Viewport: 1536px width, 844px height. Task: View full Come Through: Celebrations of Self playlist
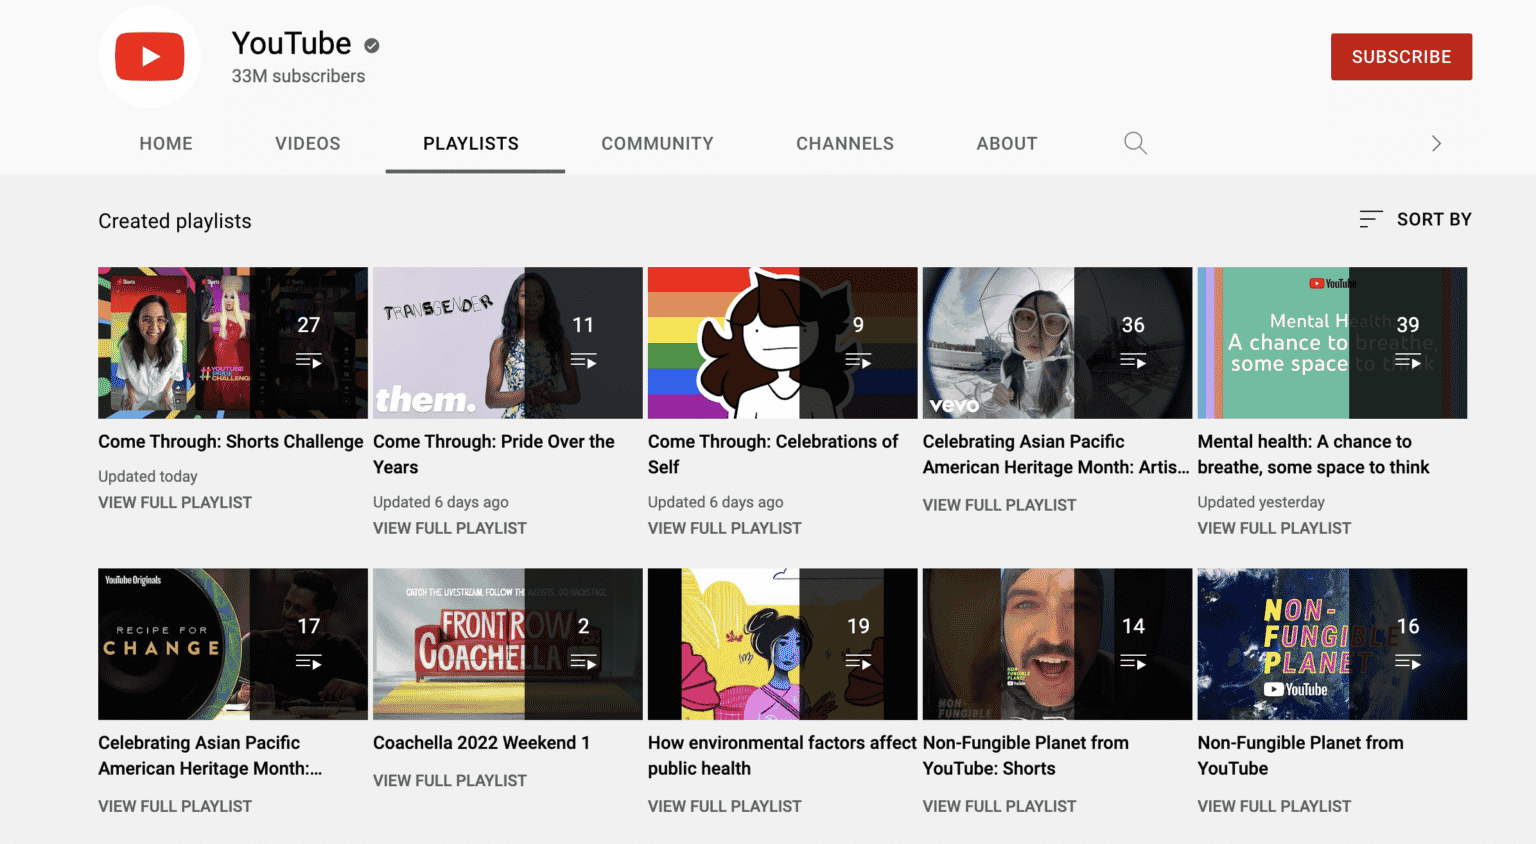pos(724,528)
